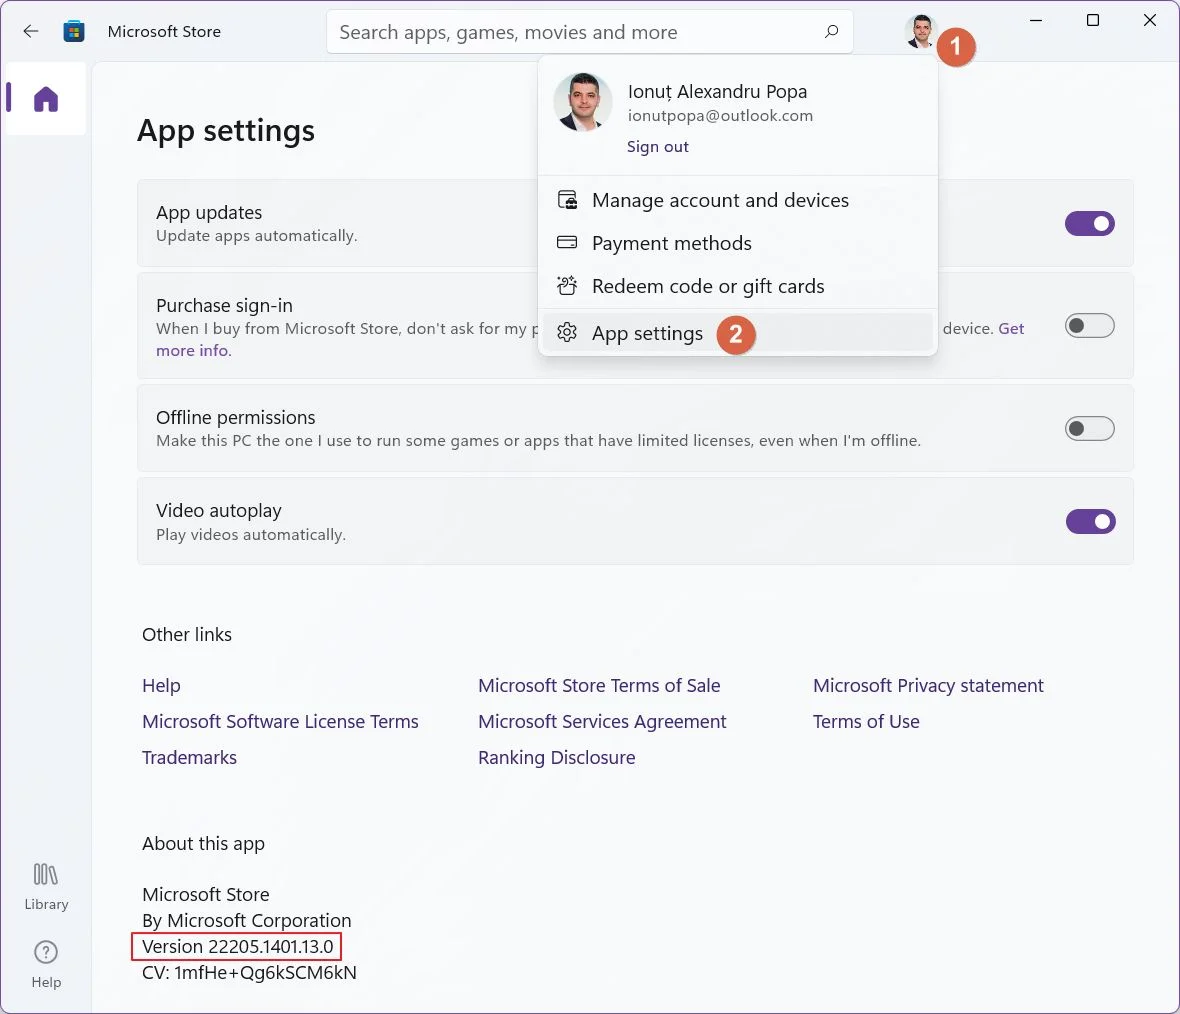Click the email ionutpopa@outlook.com
Image resolution: width=1180 pixels, height=1014 pixels.
(x=720, y=116)
